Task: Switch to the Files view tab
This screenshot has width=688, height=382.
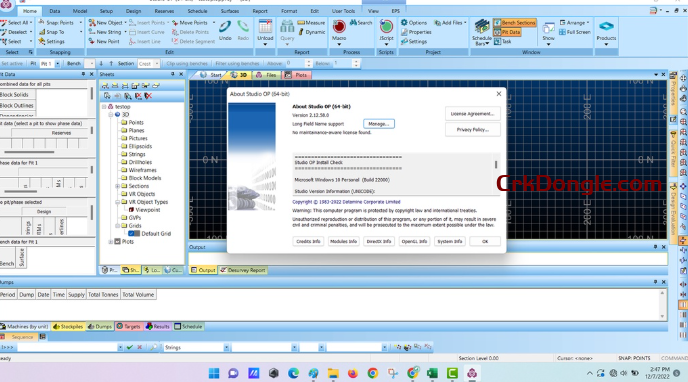Action: coord(267,75)
